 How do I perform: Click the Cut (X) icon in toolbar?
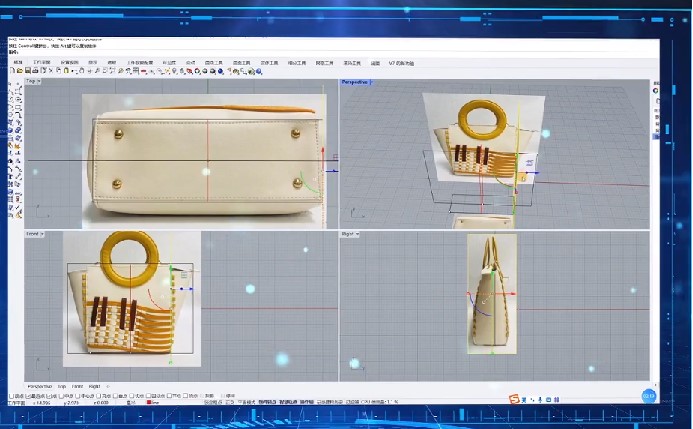point(51,71)
